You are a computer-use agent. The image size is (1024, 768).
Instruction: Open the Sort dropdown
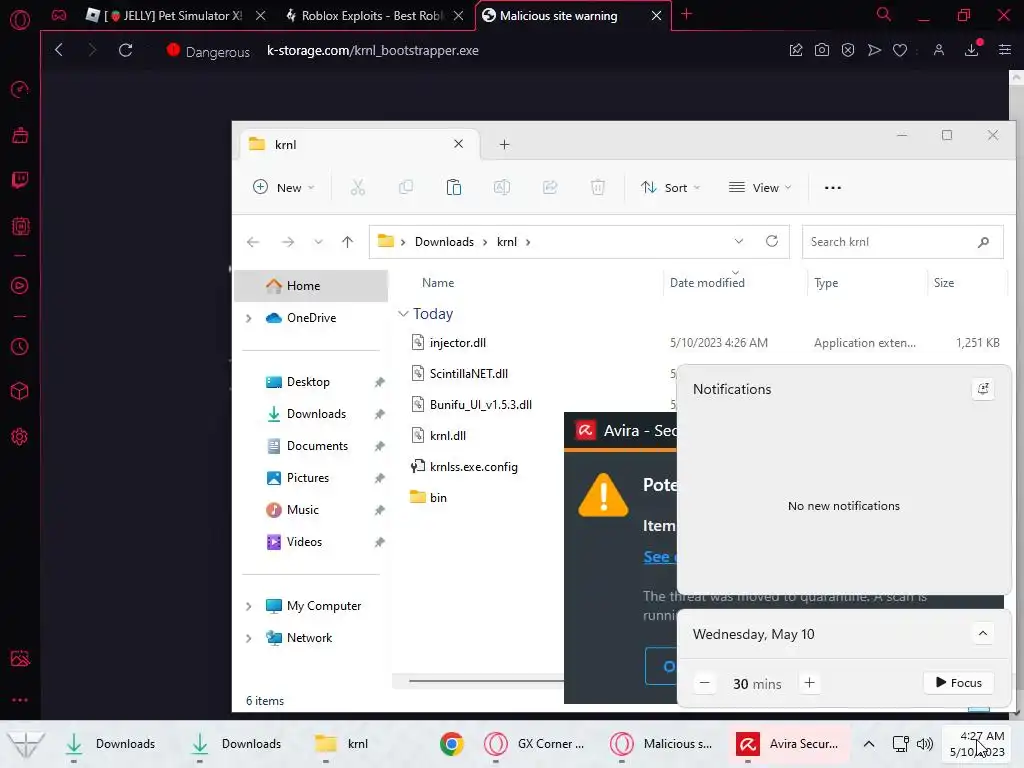[x=671, y=188]
